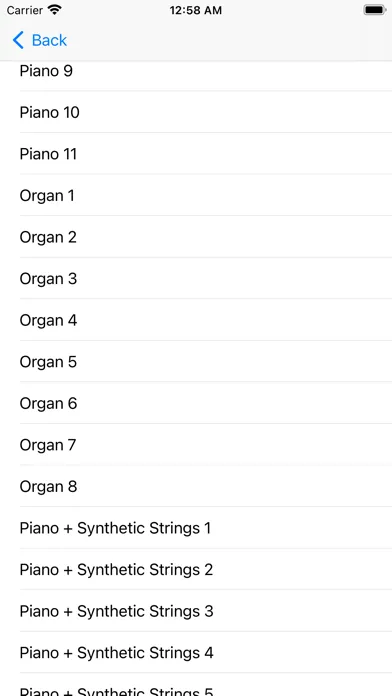Select Piano 11 instrument
Viewport: 392px width, 696px height.
coord(196,154)
